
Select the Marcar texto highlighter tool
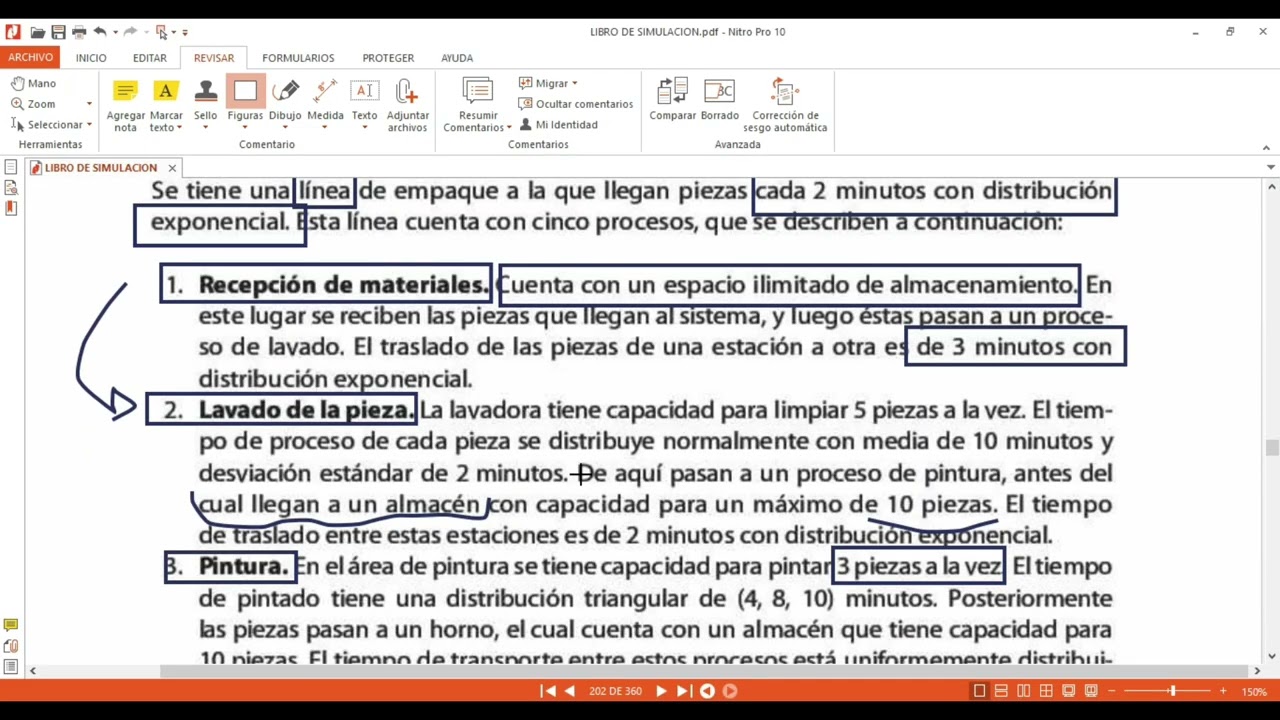166,105
